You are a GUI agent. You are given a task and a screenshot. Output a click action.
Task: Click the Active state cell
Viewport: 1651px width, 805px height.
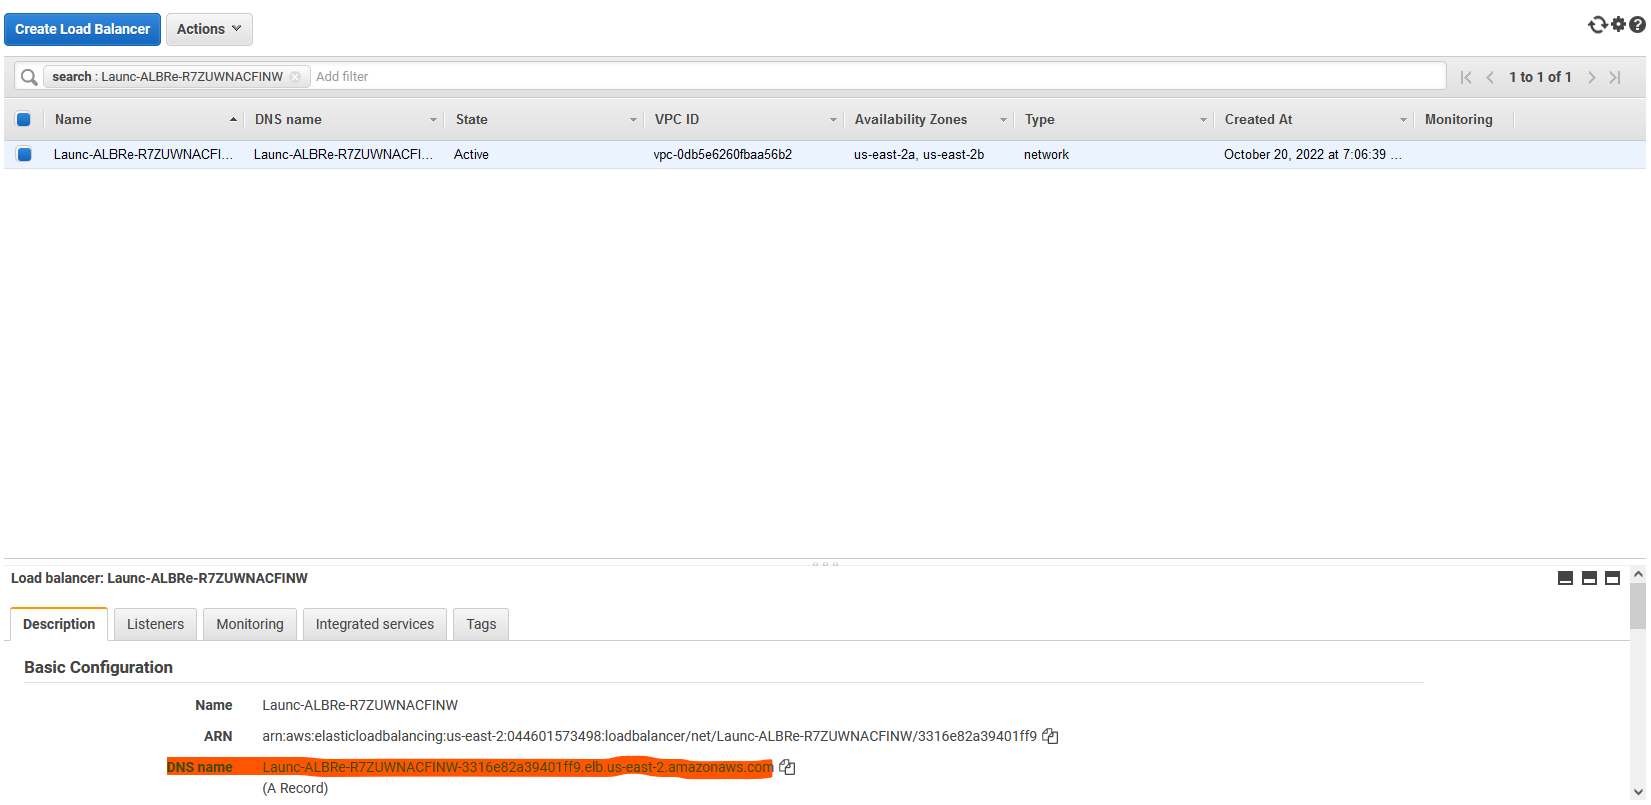click(x=471, y=154)
